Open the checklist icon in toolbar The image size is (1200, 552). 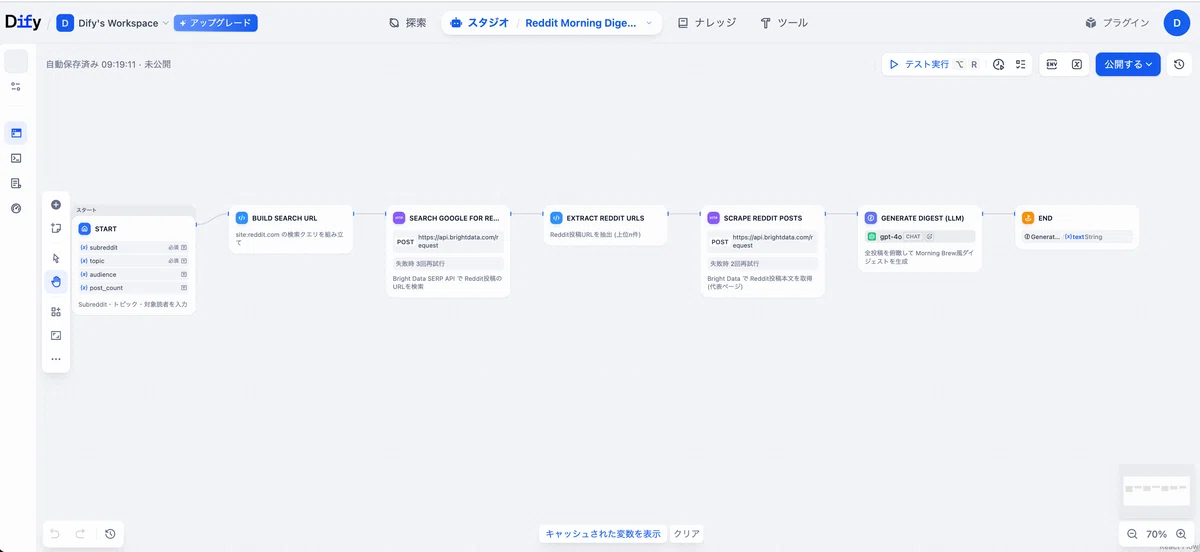(1021, 64)
